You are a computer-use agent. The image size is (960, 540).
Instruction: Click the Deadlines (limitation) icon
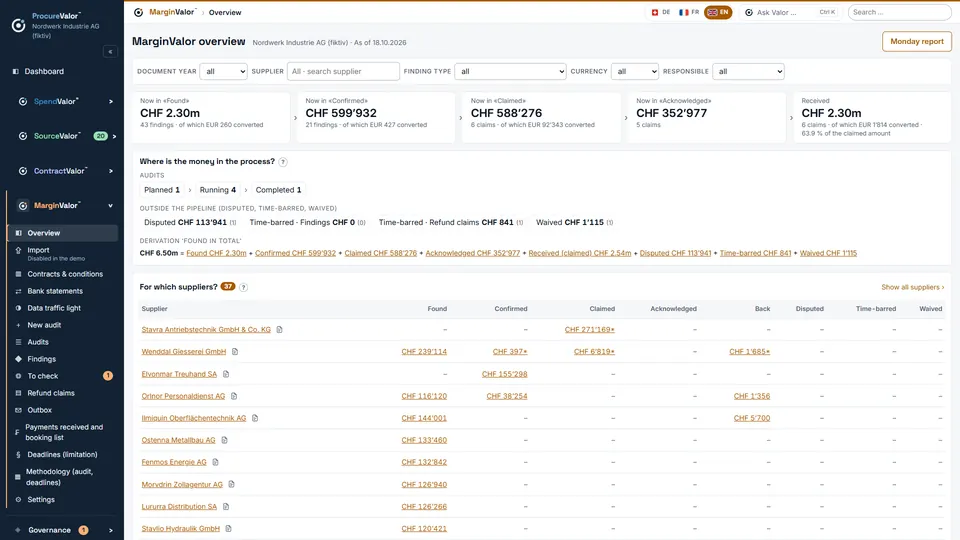click(18, 455)
